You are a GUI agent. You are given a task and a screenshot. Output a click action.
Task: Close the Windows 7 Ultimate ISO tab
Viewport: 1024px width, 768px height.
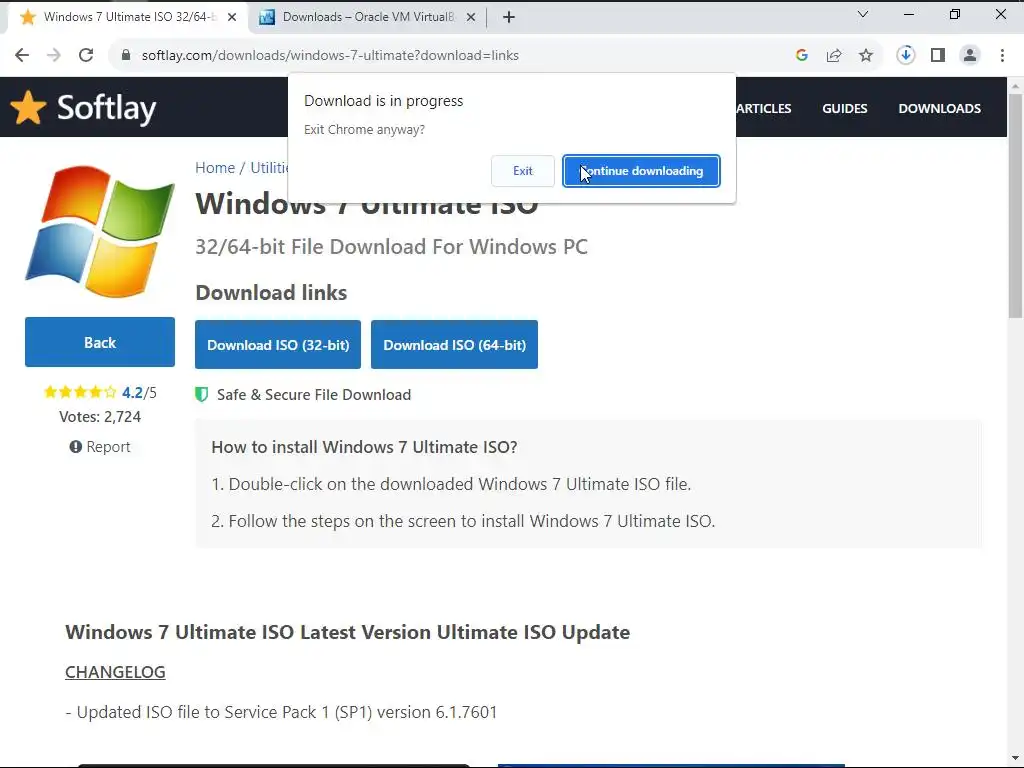[x=232, y=18]
